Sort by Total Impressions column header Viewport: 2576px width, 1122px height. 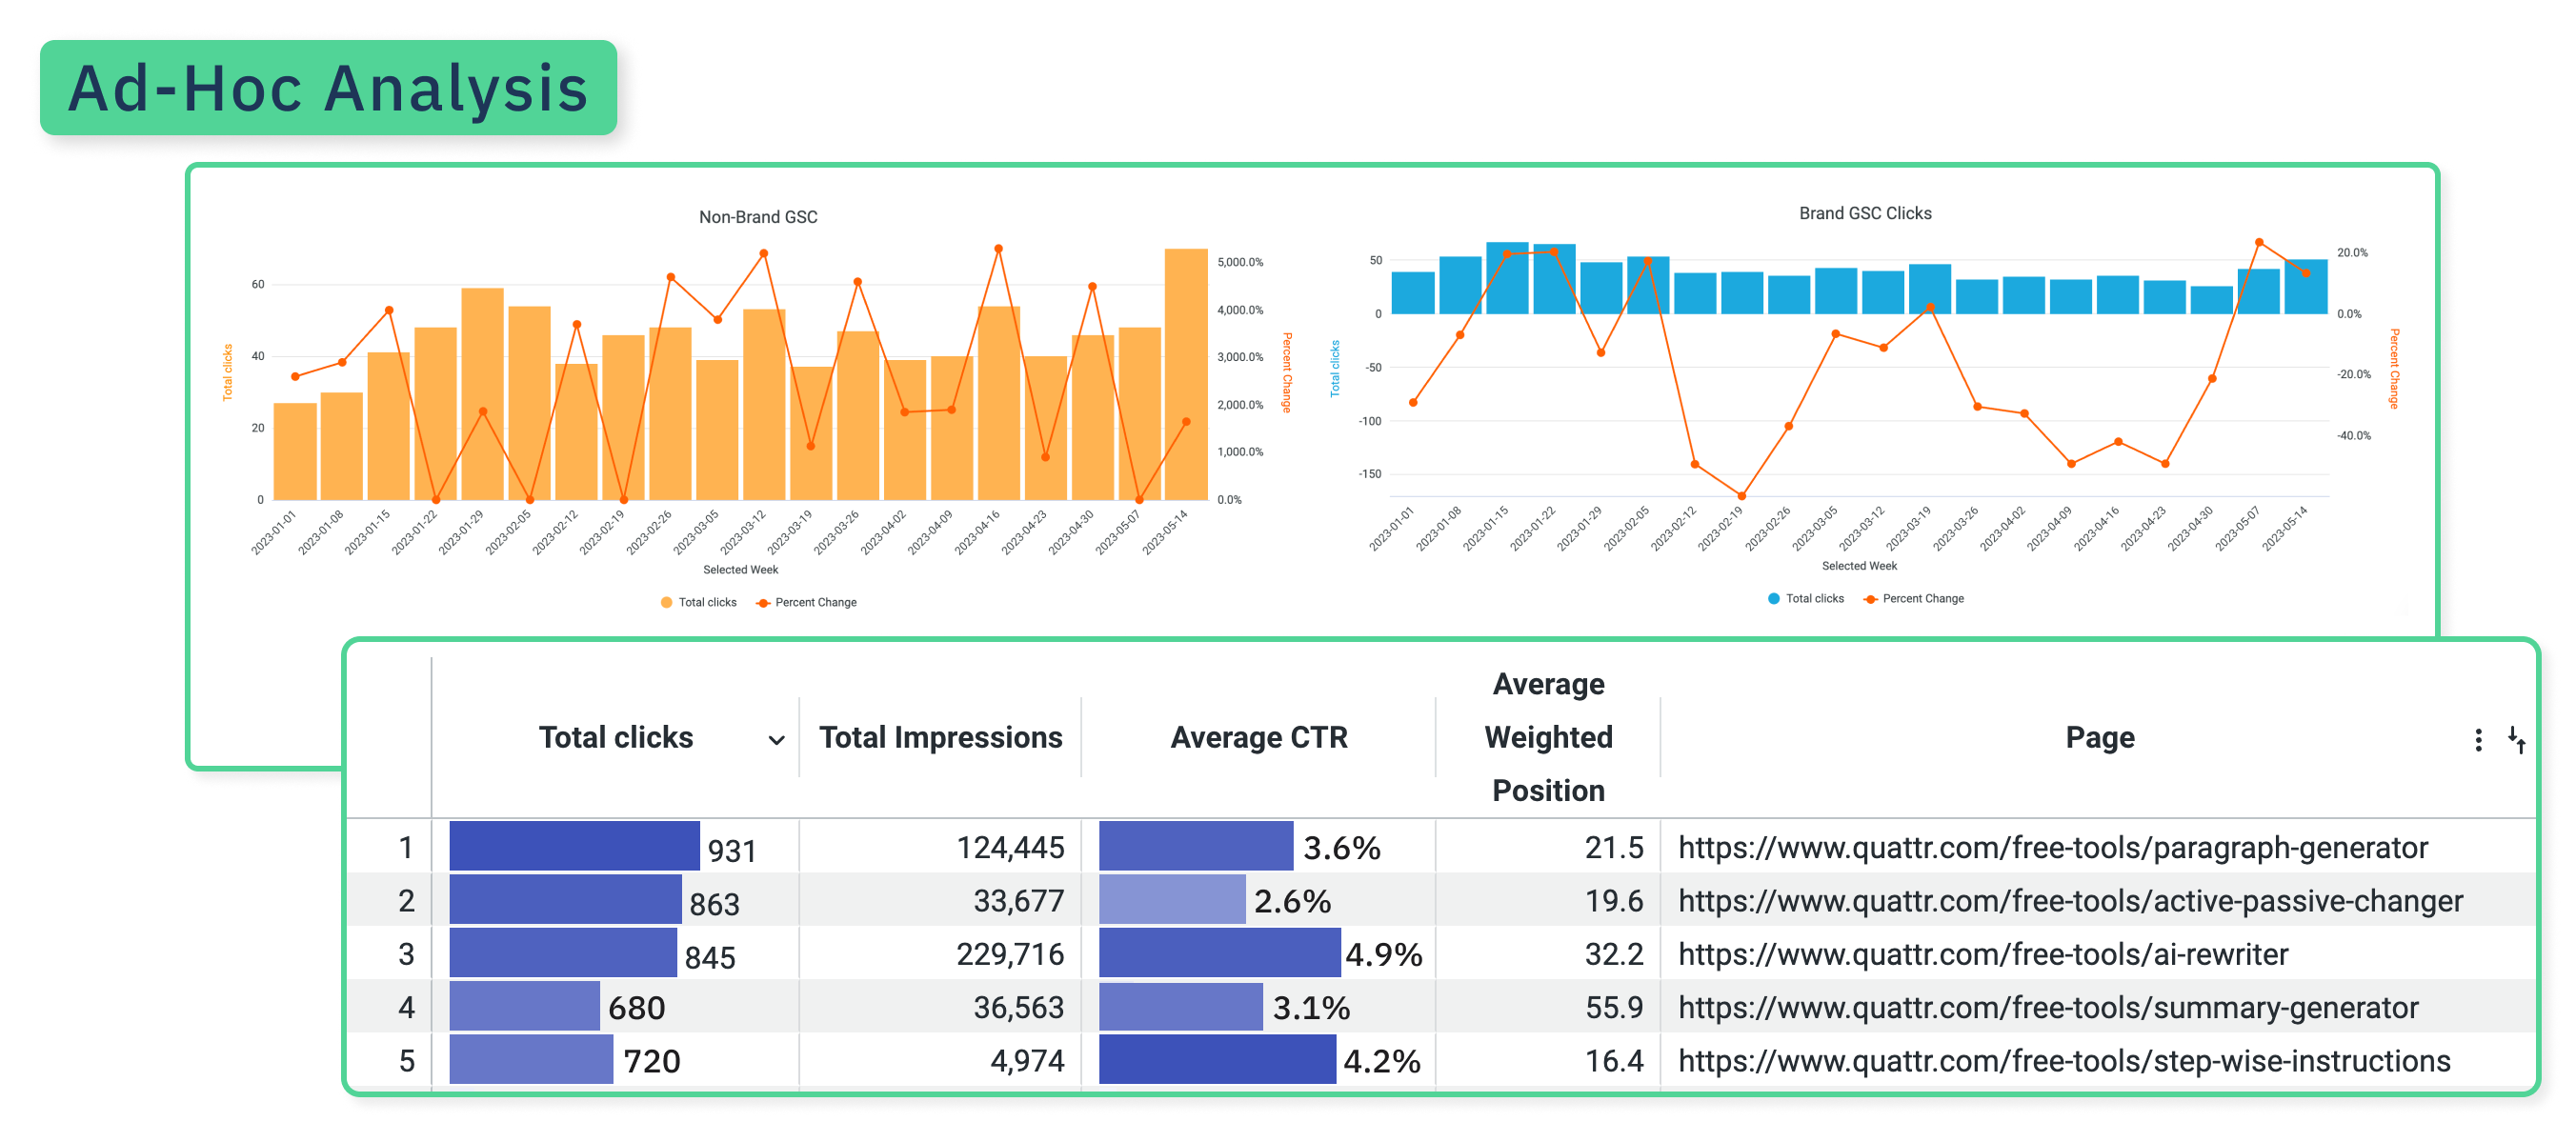(940, 737)
